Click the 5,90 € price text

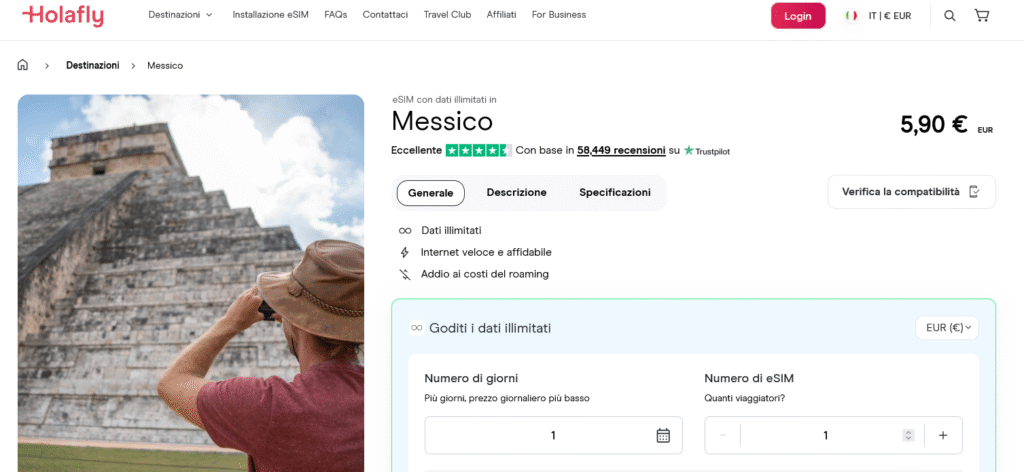coord(933,124)
